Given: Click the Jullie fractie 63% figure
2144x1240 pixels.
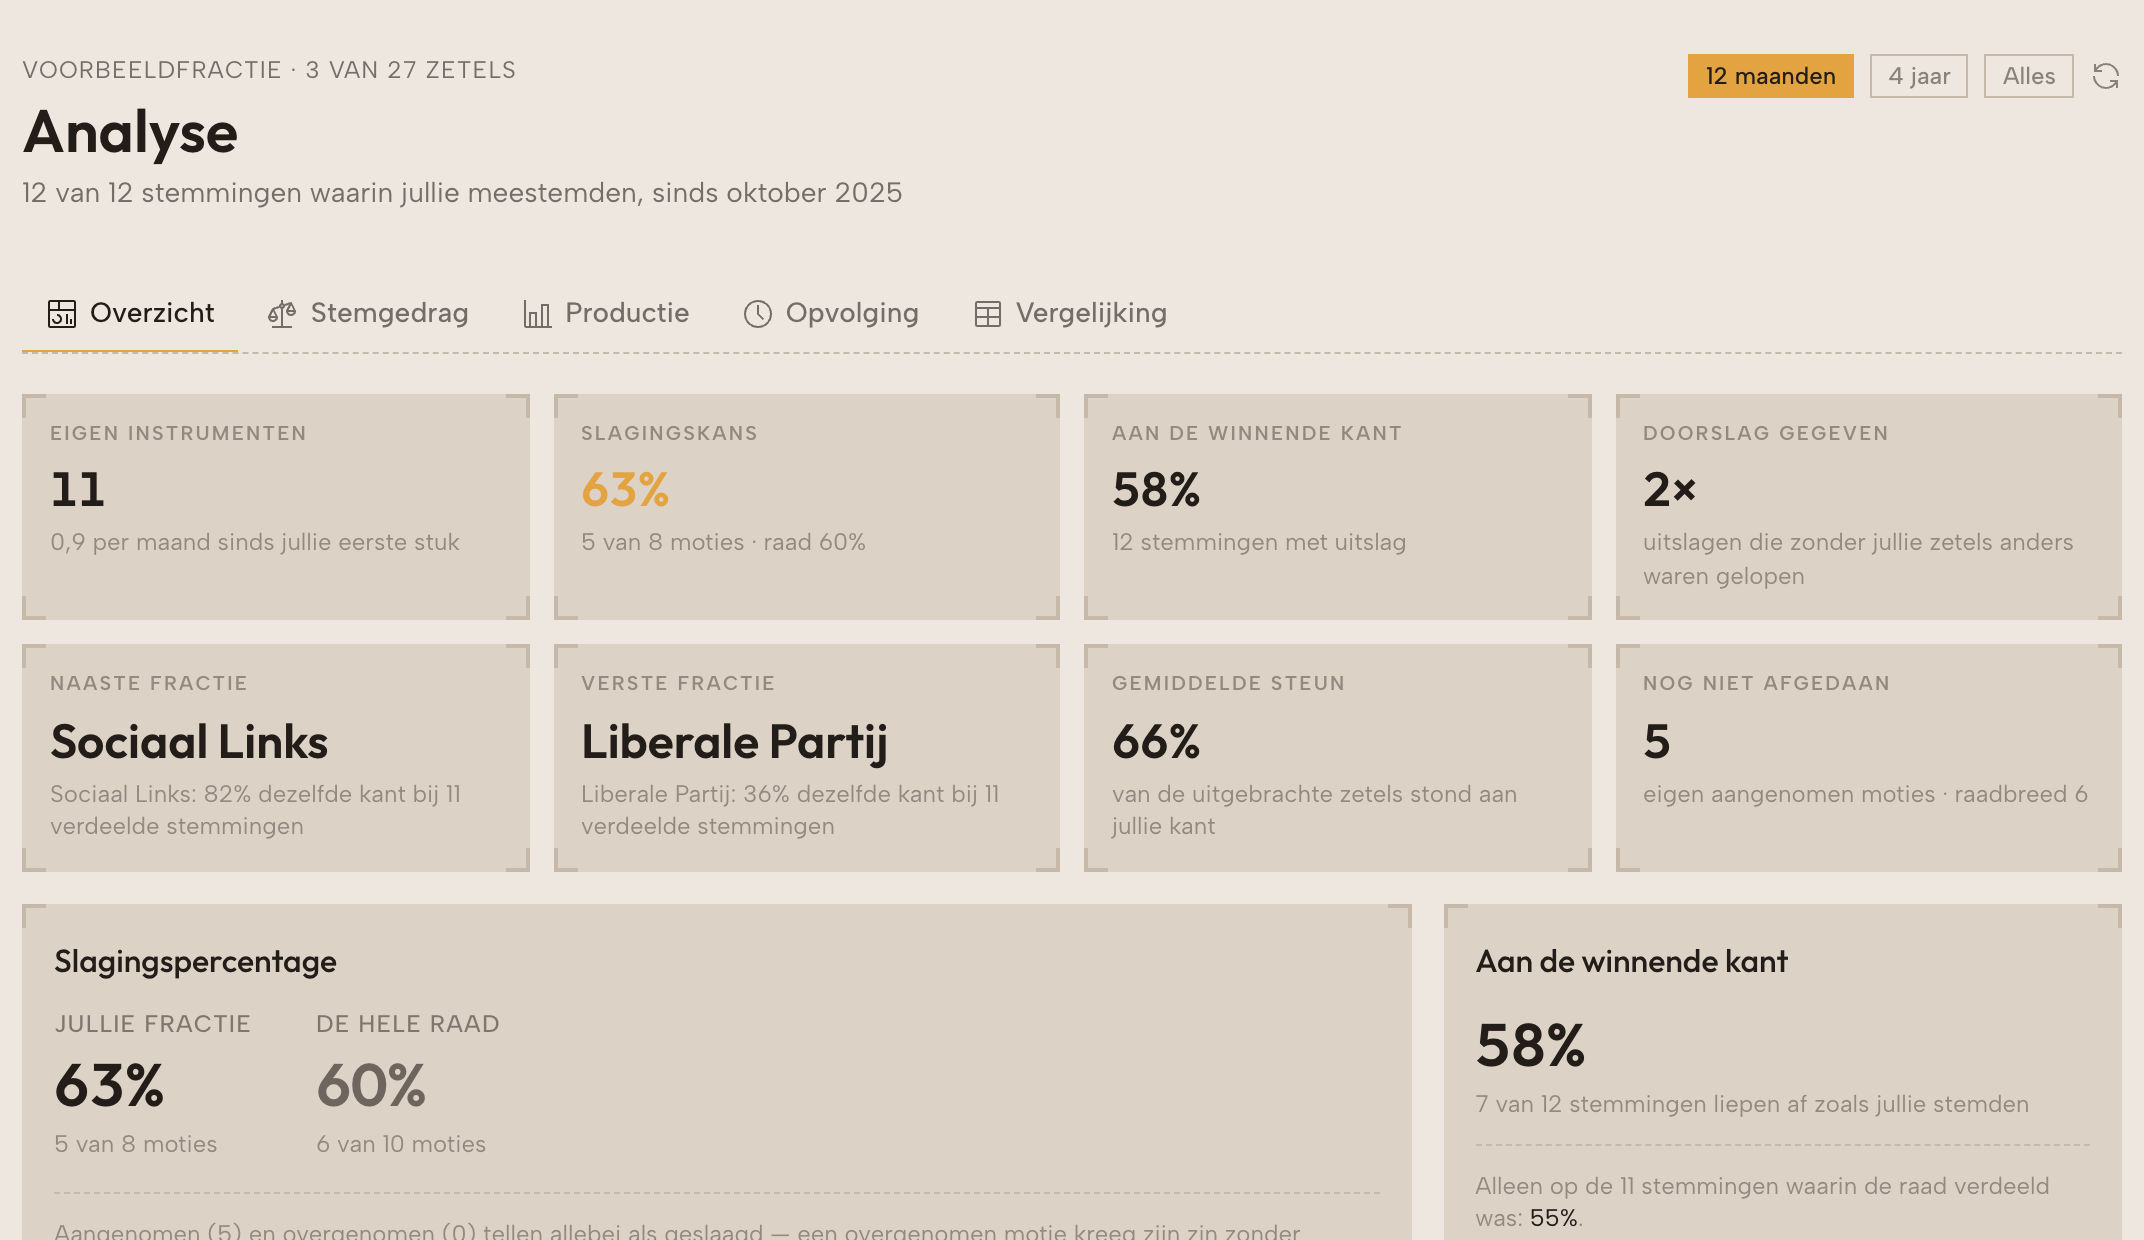Looking at the screenshot, I should pyautogui.click(x=109, y=1085).
